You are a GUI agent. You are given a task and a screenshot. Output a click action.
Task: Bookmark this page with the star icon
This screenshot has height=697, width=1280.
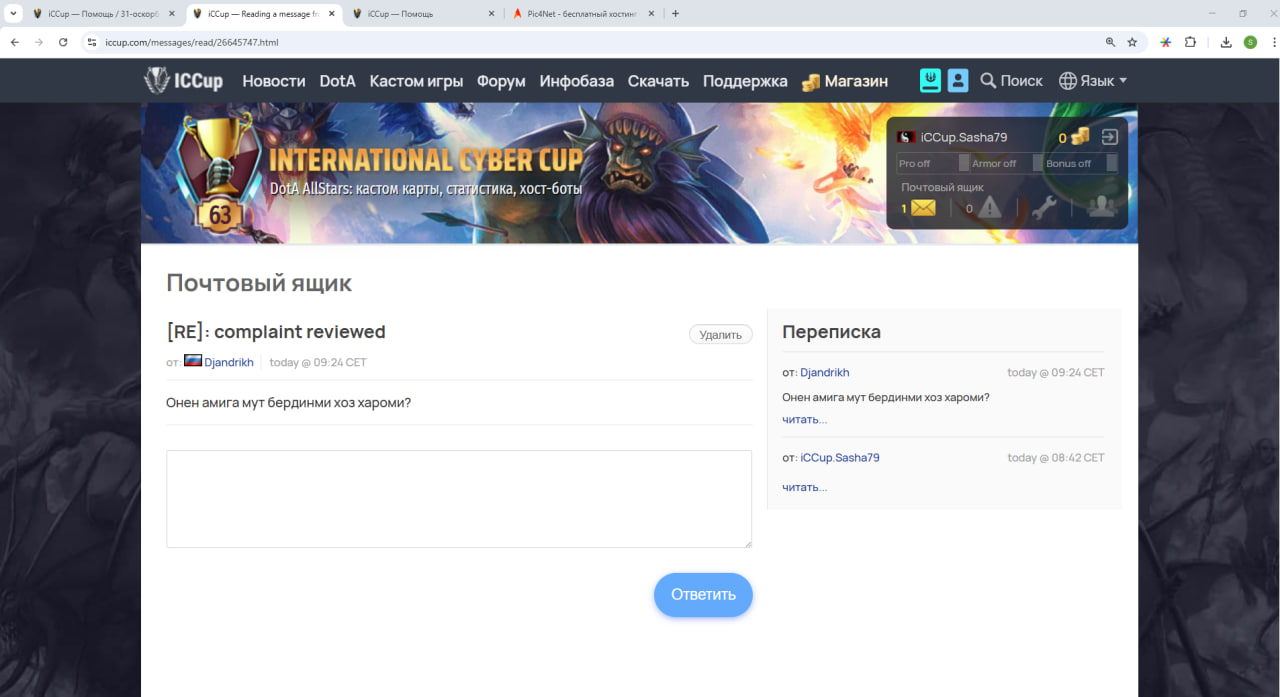coord(1132,42)
